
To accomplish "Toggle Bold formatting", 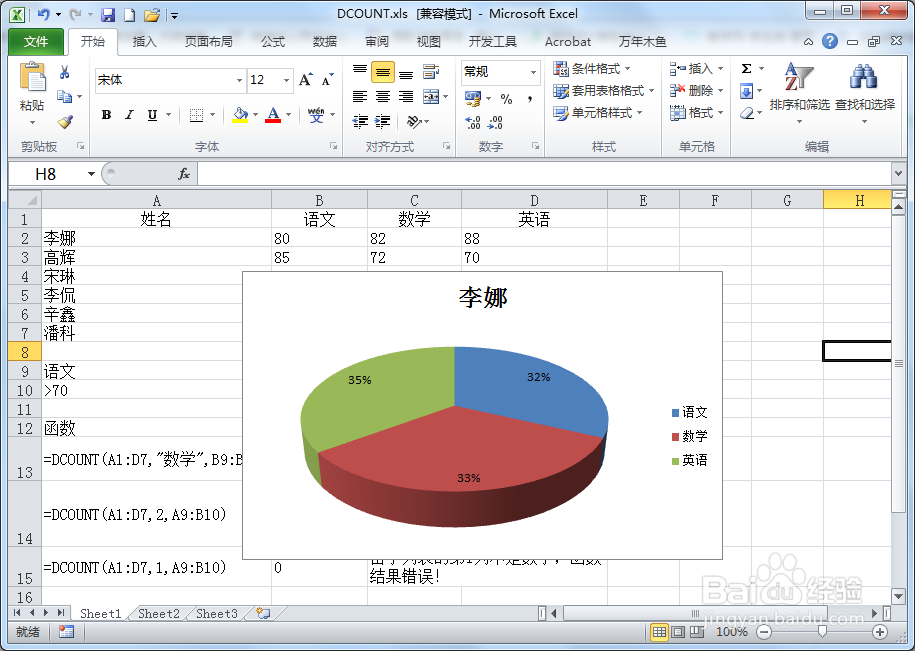I will [106, 115].
